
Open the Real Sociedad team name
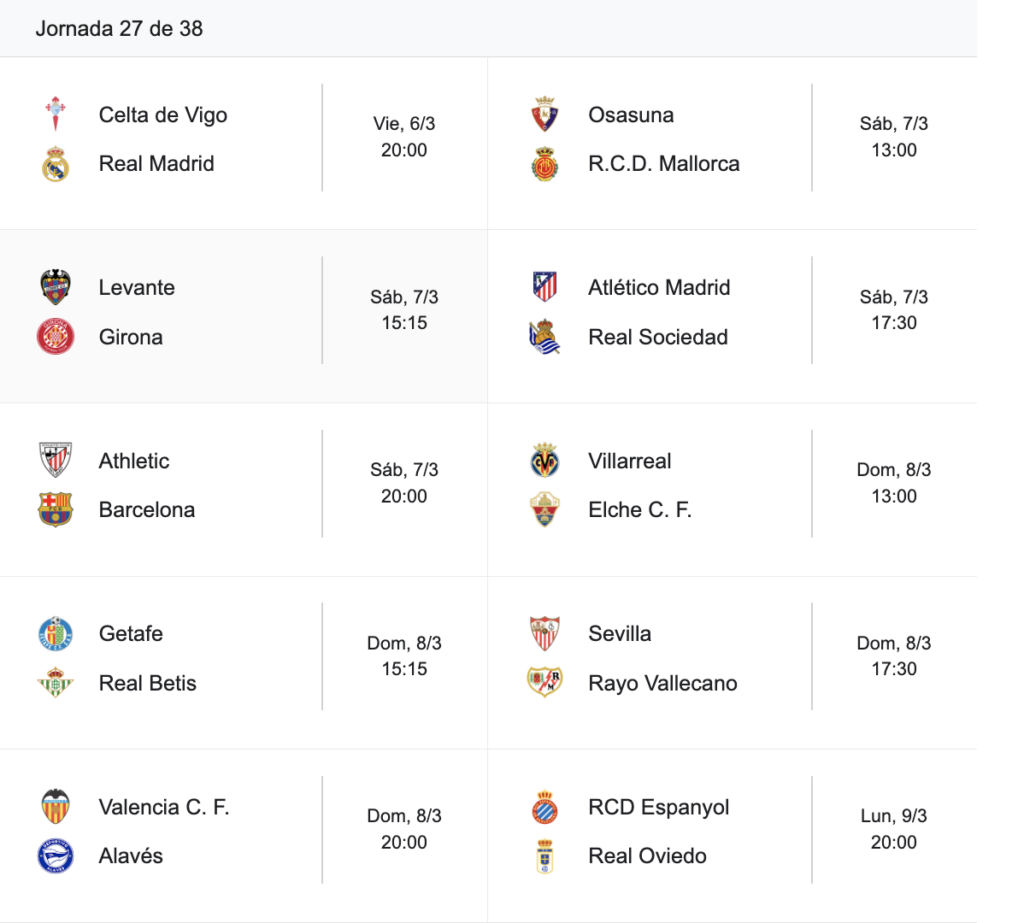pyautogui.click(x=657, y=337)
